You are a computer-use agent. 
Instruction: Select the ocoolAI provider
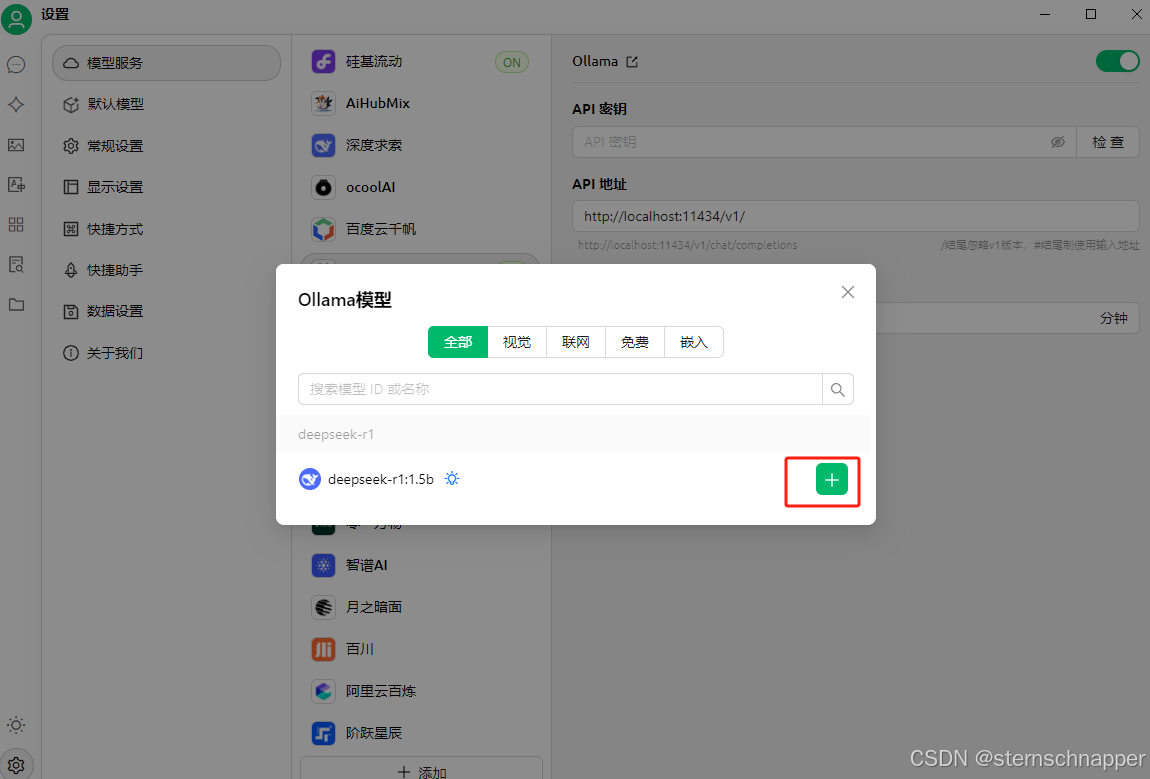(421, 187)
